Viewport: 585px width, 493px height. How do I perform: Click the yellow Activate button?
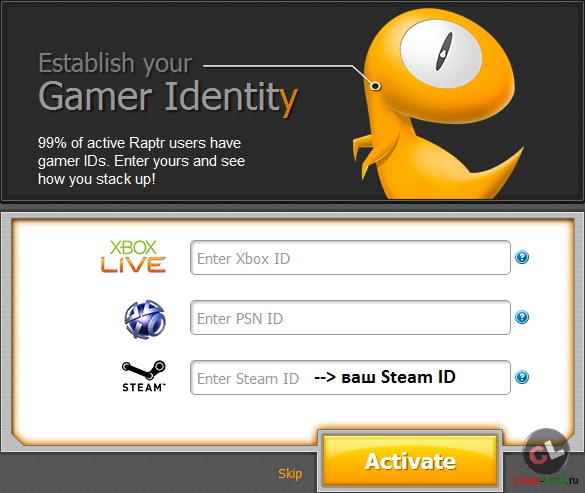tap(410, 462)
